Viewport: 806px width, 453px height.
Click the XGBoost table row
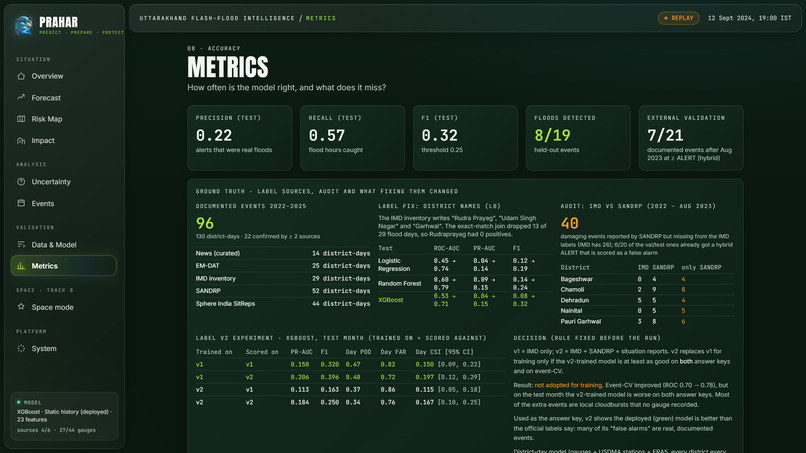pos(465,300)
